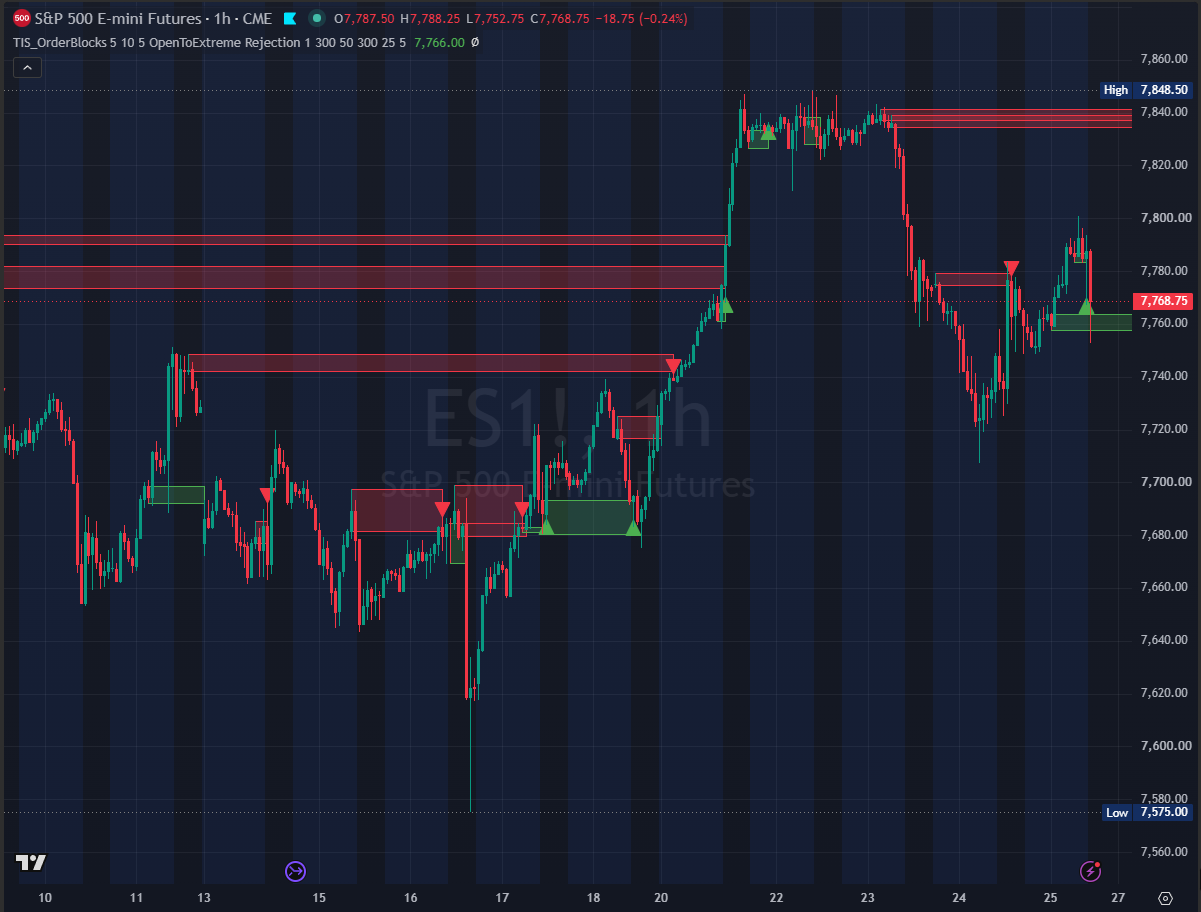The width and height of the screenshot is (1201, 912).
Task: Select the red down-triangle signal above the 24 session
Action: point(1012,268)
